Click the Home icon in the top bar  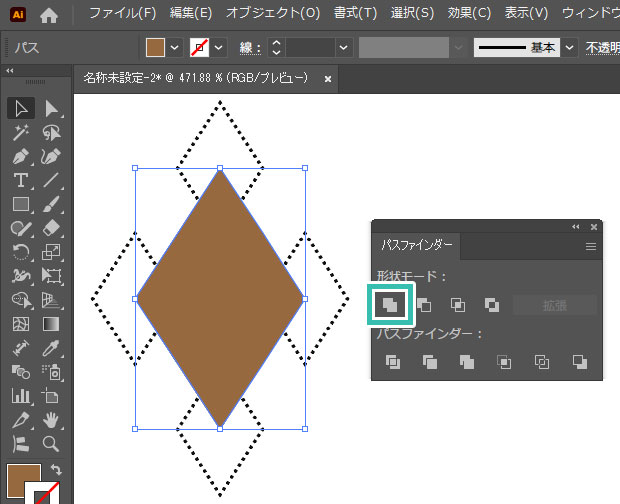[49, 14]
